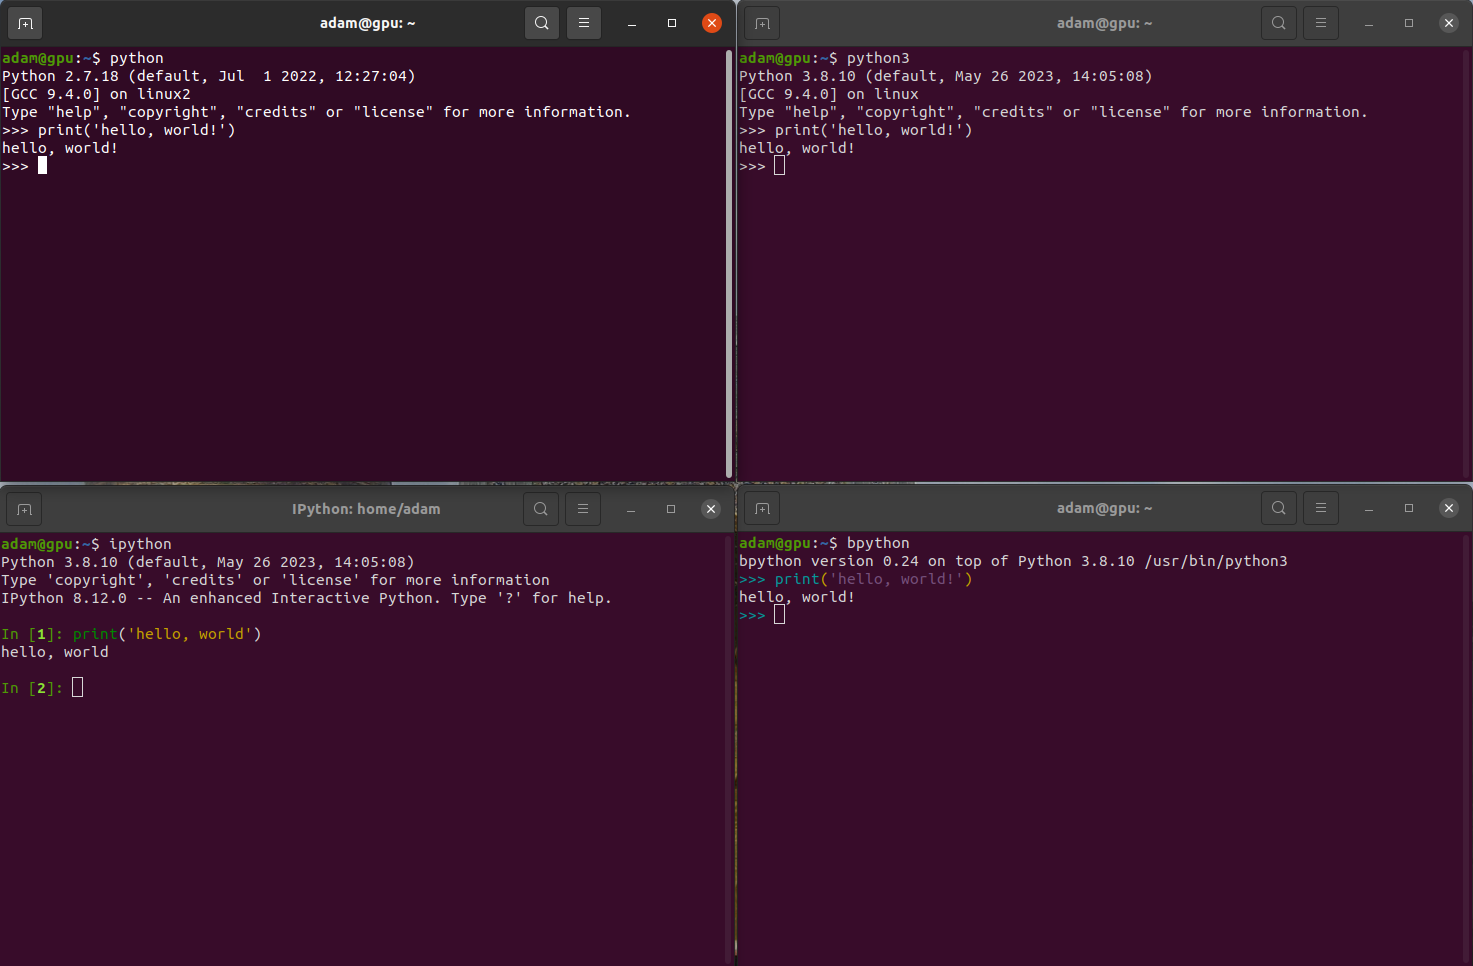Open search in the bpython terminal
This screenshot has height=966, width=1473.
click(x=1278, y=508)
